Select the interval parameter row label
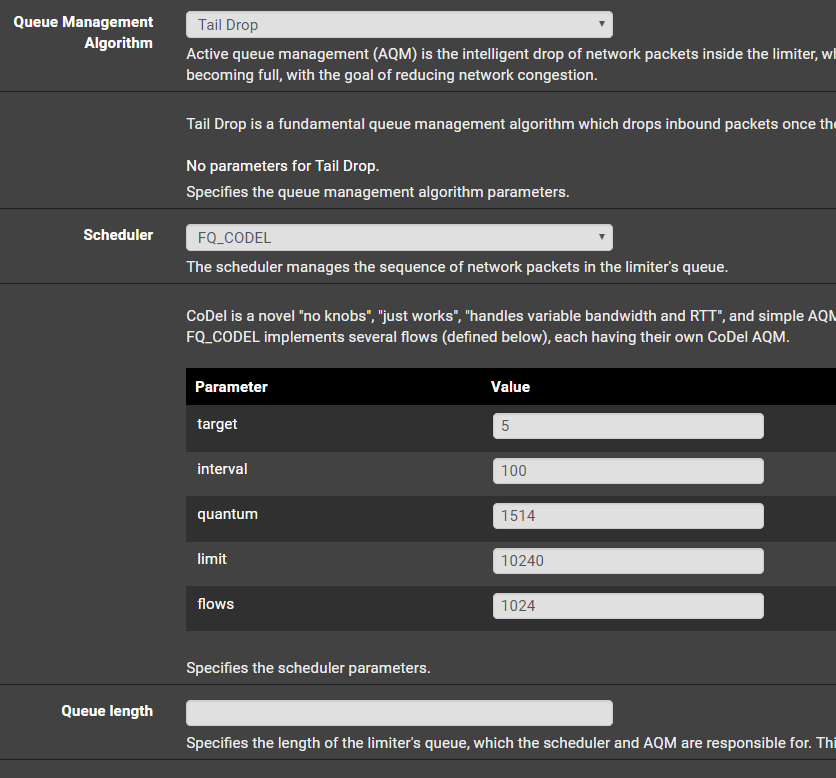Viewport: 836px width, 778px height. 222,469
